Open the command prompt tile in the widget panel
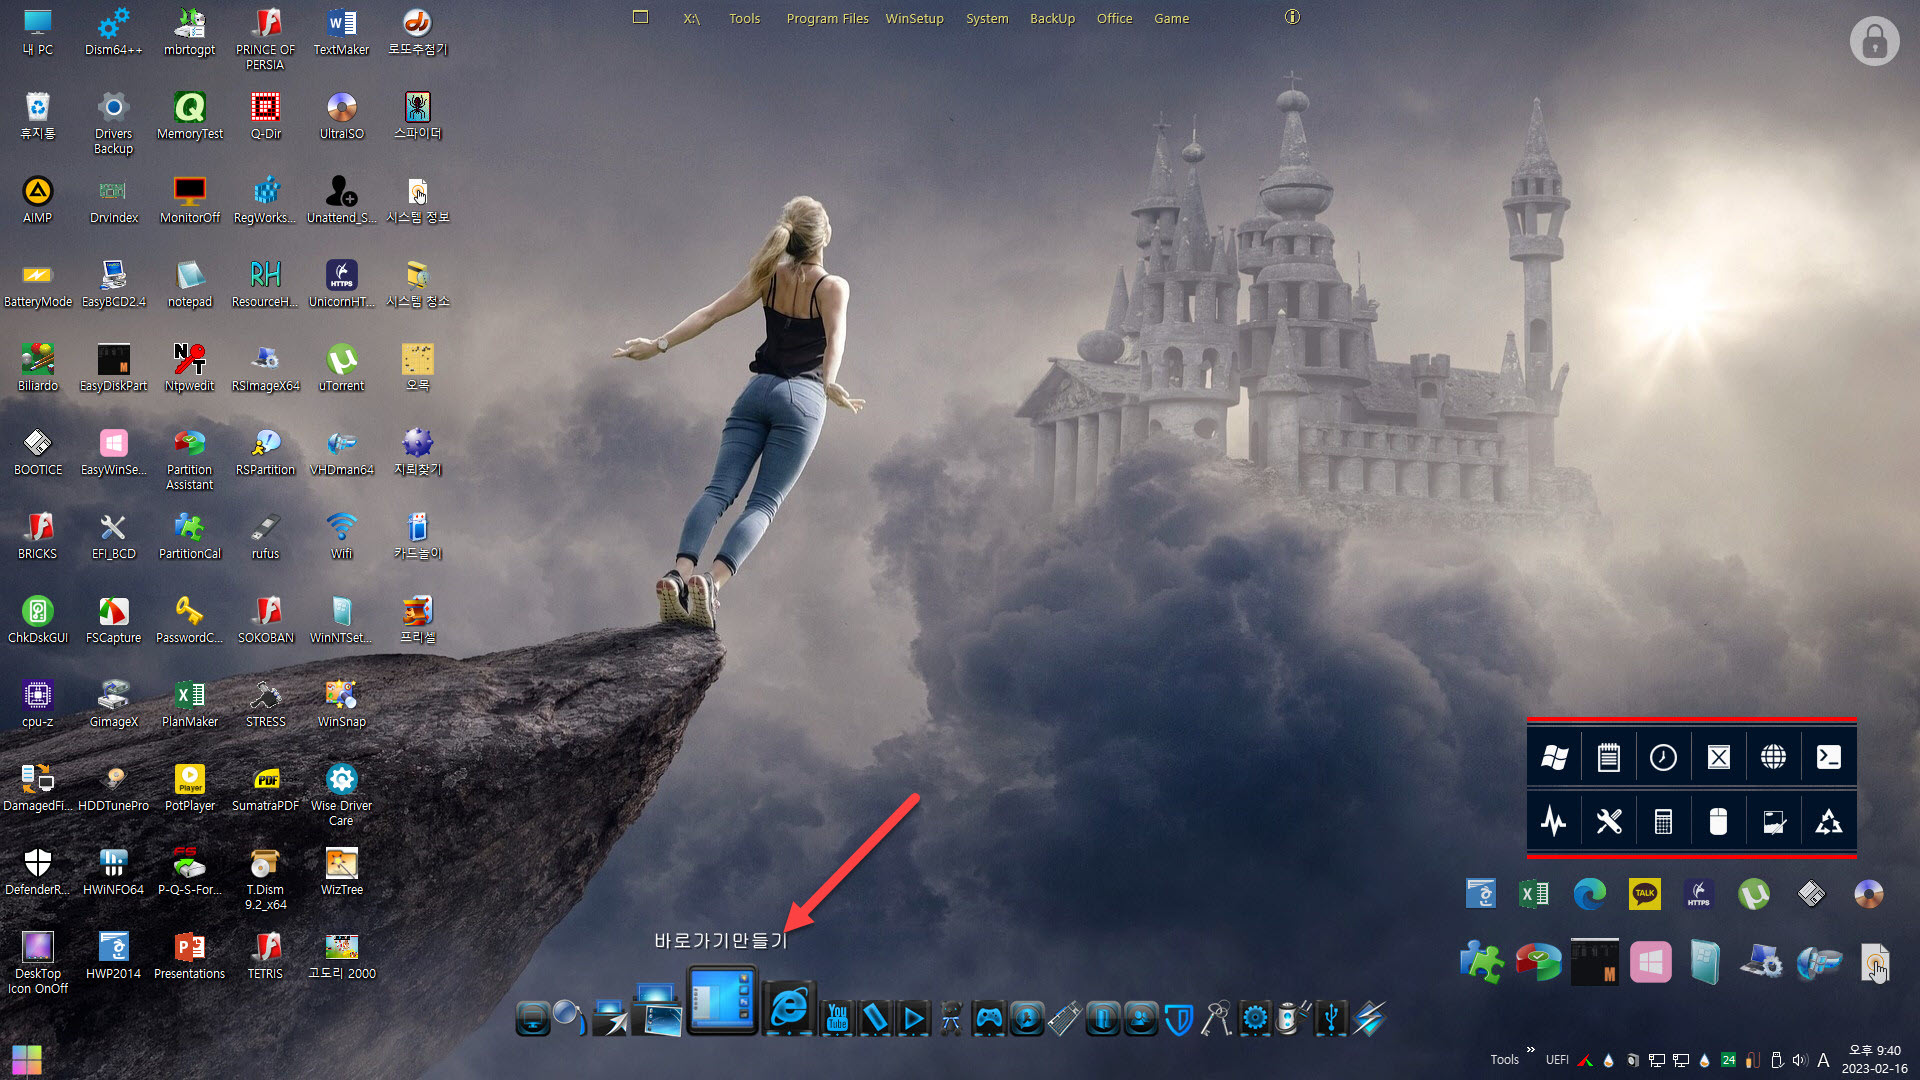This screenshot has height=1080, width=1920. [1828, 758]
